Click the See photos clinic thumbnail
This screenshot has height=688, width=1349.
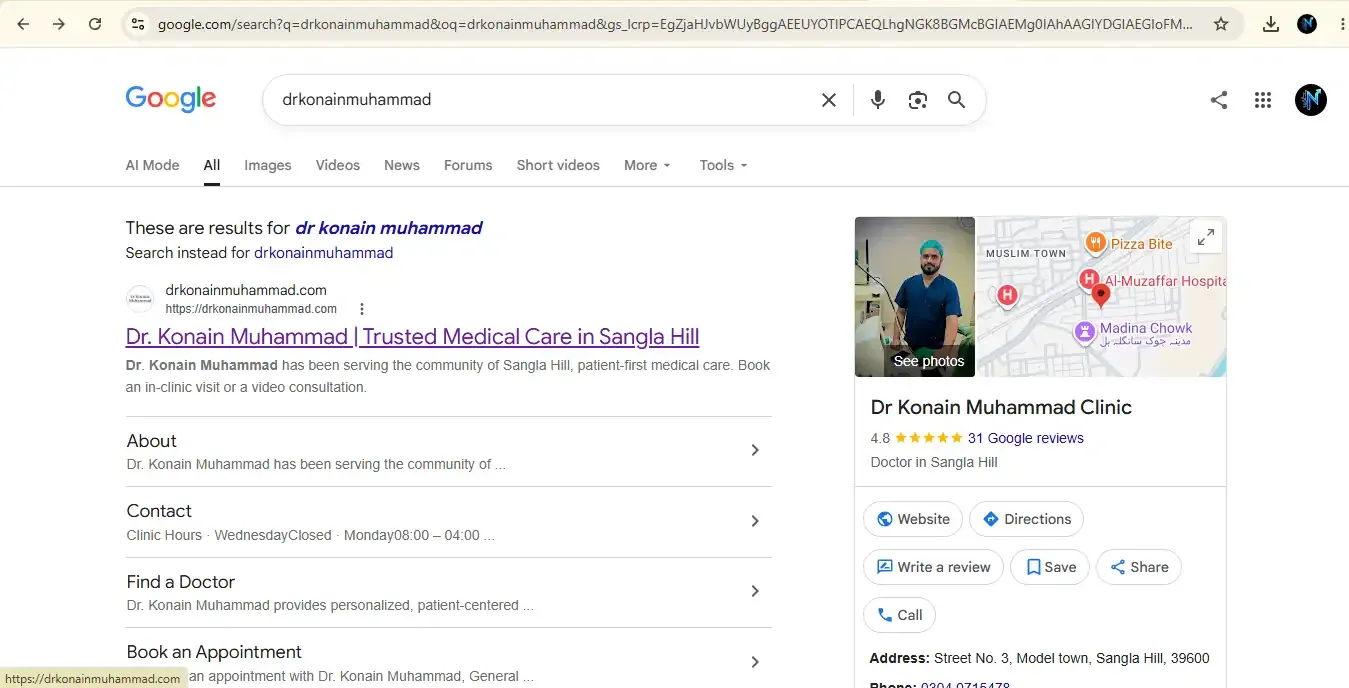pos(915,297)
